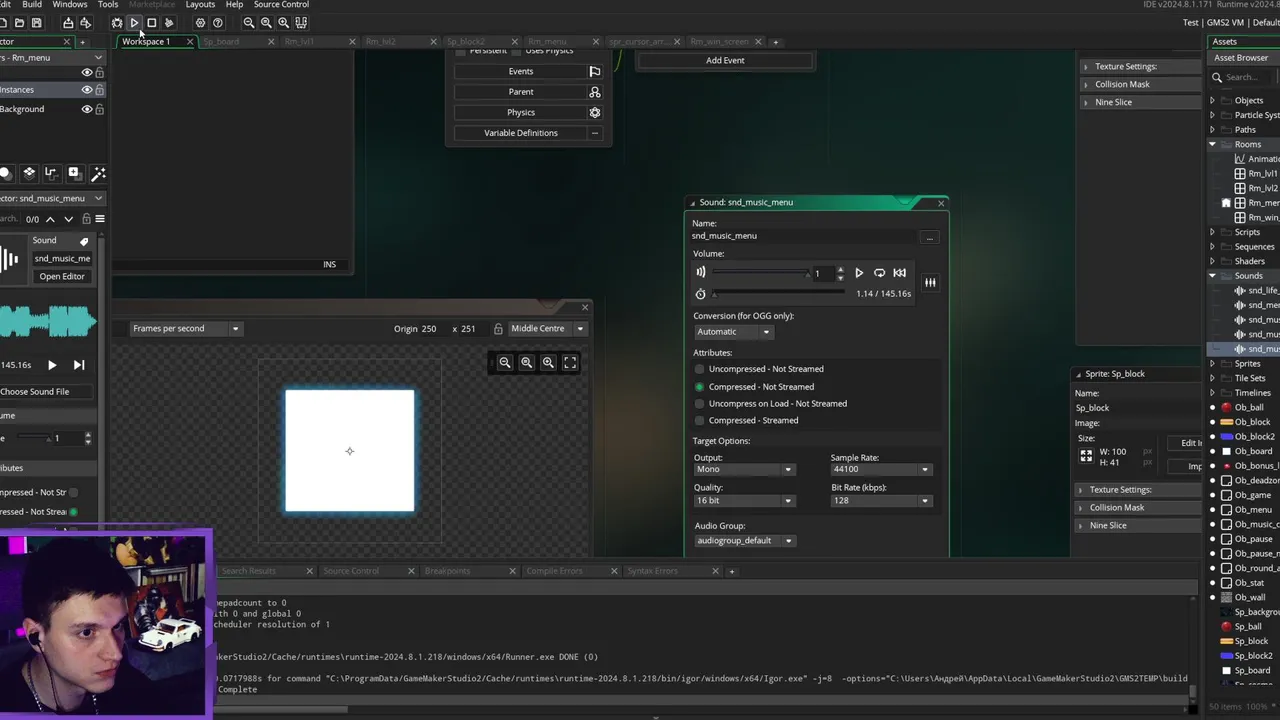The image size is (1280, 720).
Task: Select Compressed - Not Streamed option
Action: pos(700,387)
